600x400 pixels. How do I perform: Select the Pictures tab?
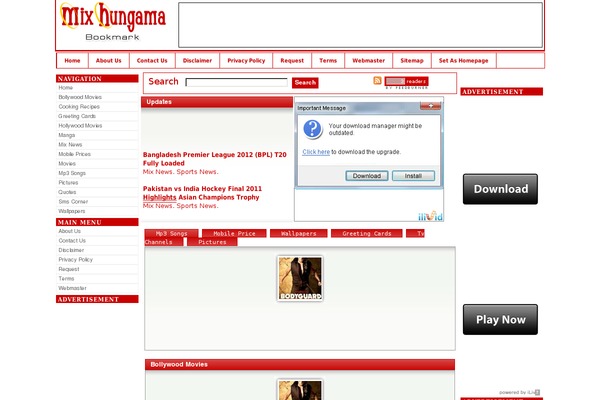[x=212, y=242]
